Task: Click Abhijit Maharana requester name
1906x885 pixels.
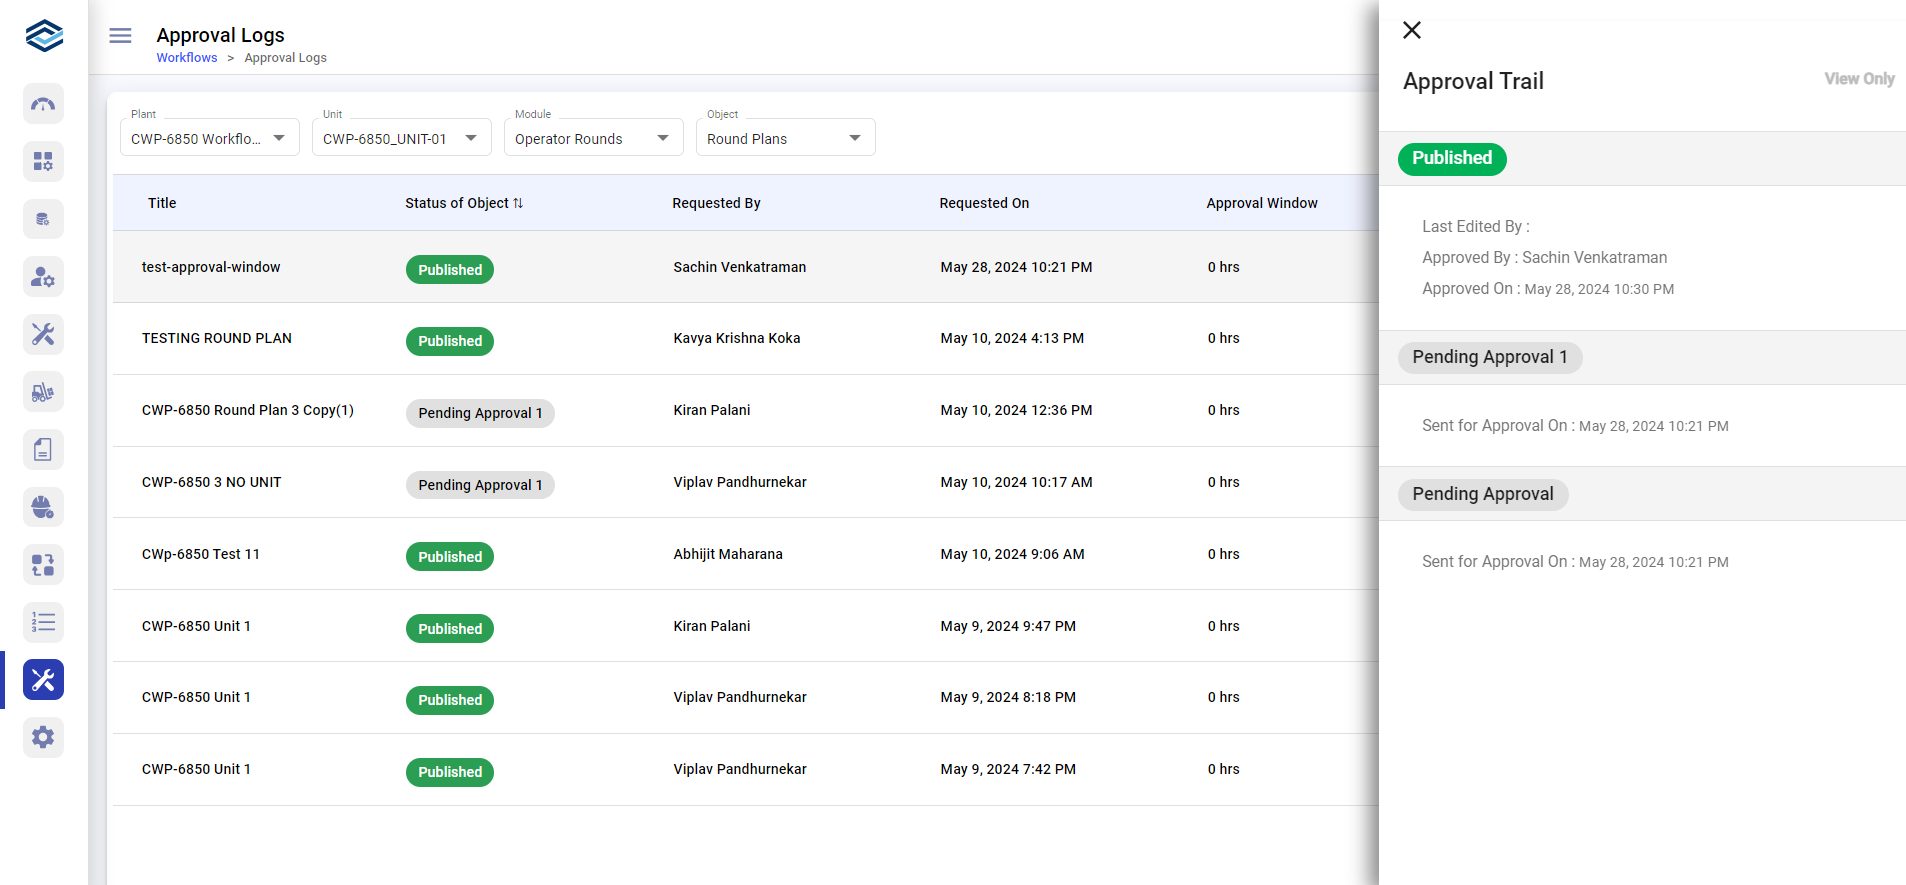Action: coord(728,554)
